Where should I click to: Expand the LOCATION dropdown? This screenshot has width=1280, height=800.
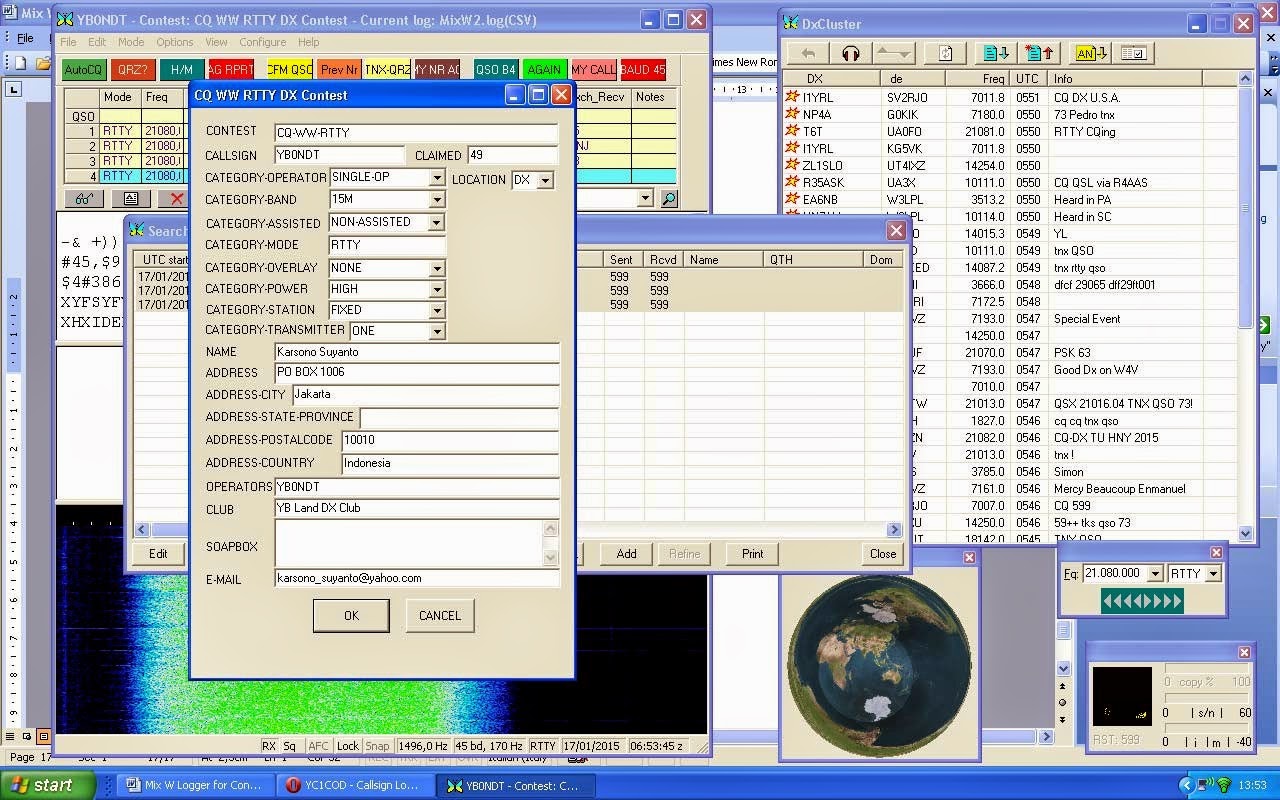[545, 181]
